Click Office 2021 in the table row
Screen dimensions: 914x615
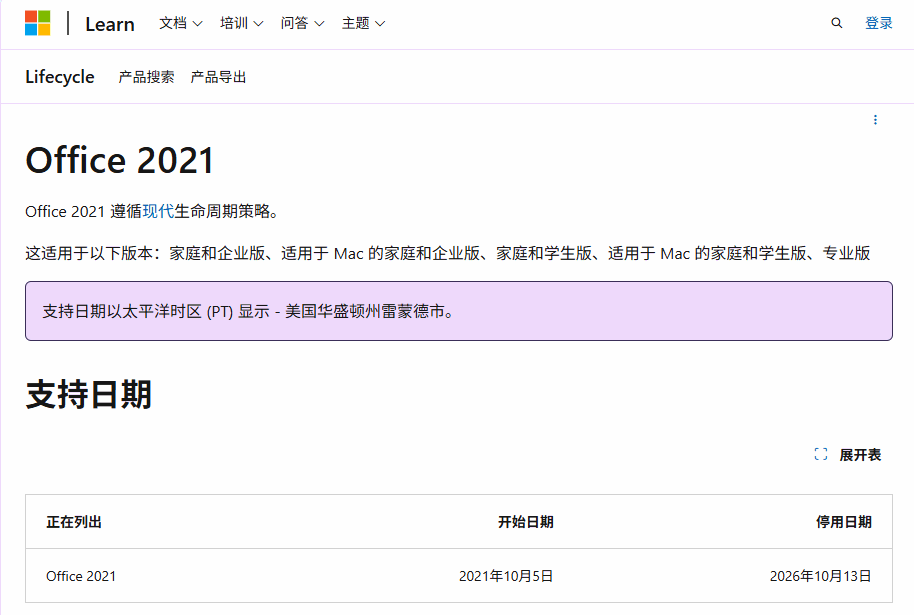(80, 576)
